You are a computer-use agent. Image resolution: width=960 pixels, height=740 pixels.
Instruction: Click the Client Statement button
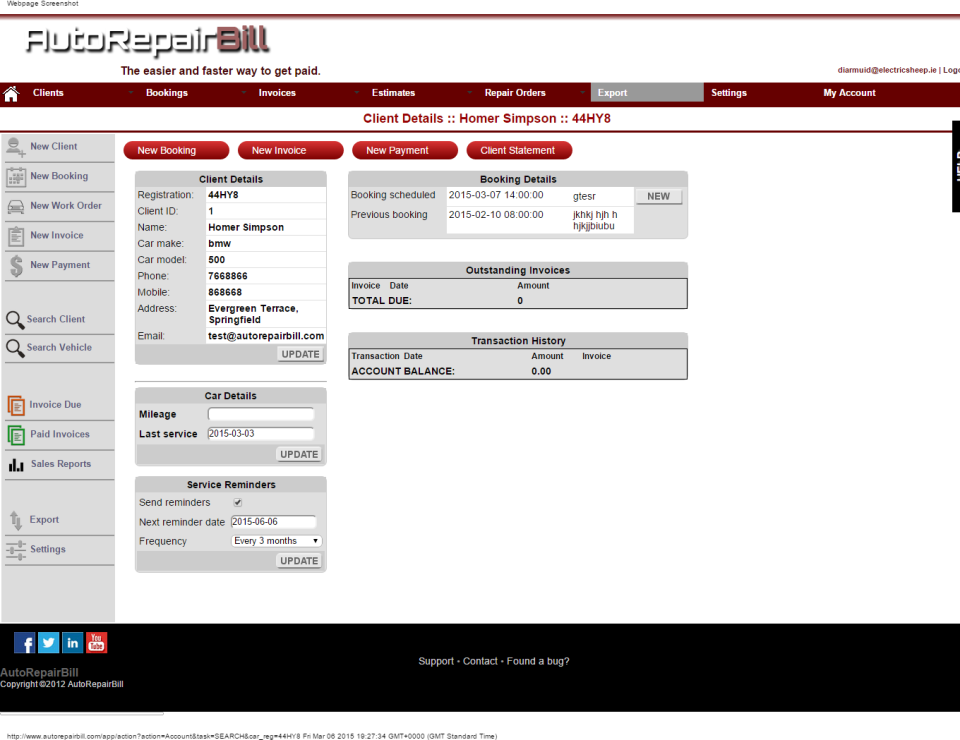point(518,150)
